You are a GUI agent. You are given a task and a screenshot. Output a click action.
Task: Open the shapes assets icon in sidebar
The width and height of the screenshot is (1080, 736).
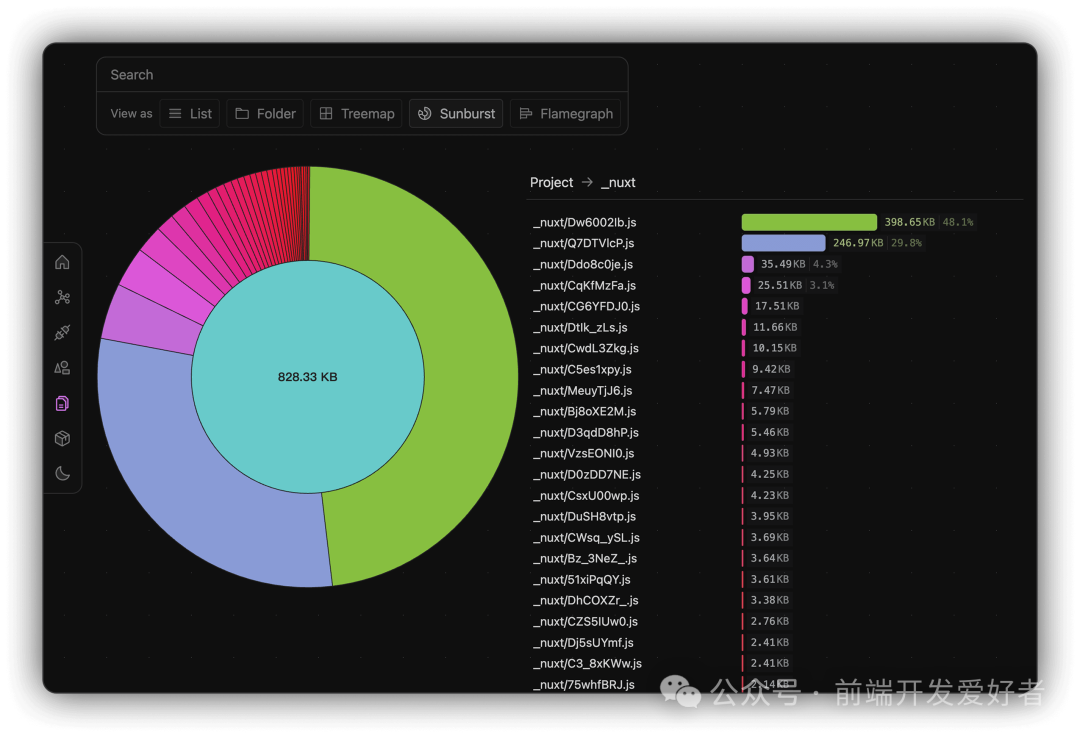point(62,368)
